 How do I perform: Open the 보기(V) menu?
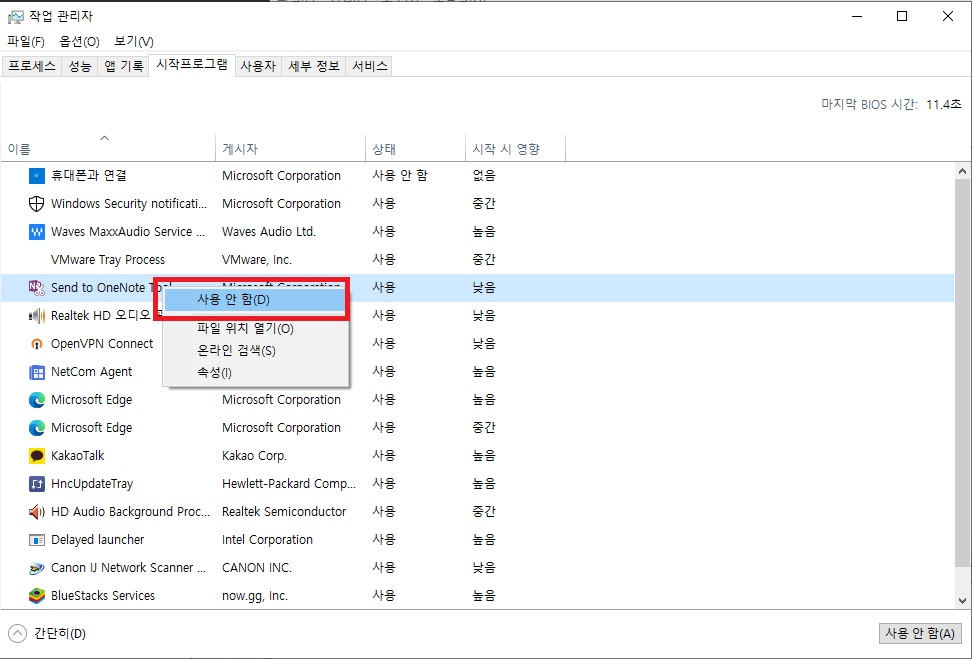click(x=134, y=42)
